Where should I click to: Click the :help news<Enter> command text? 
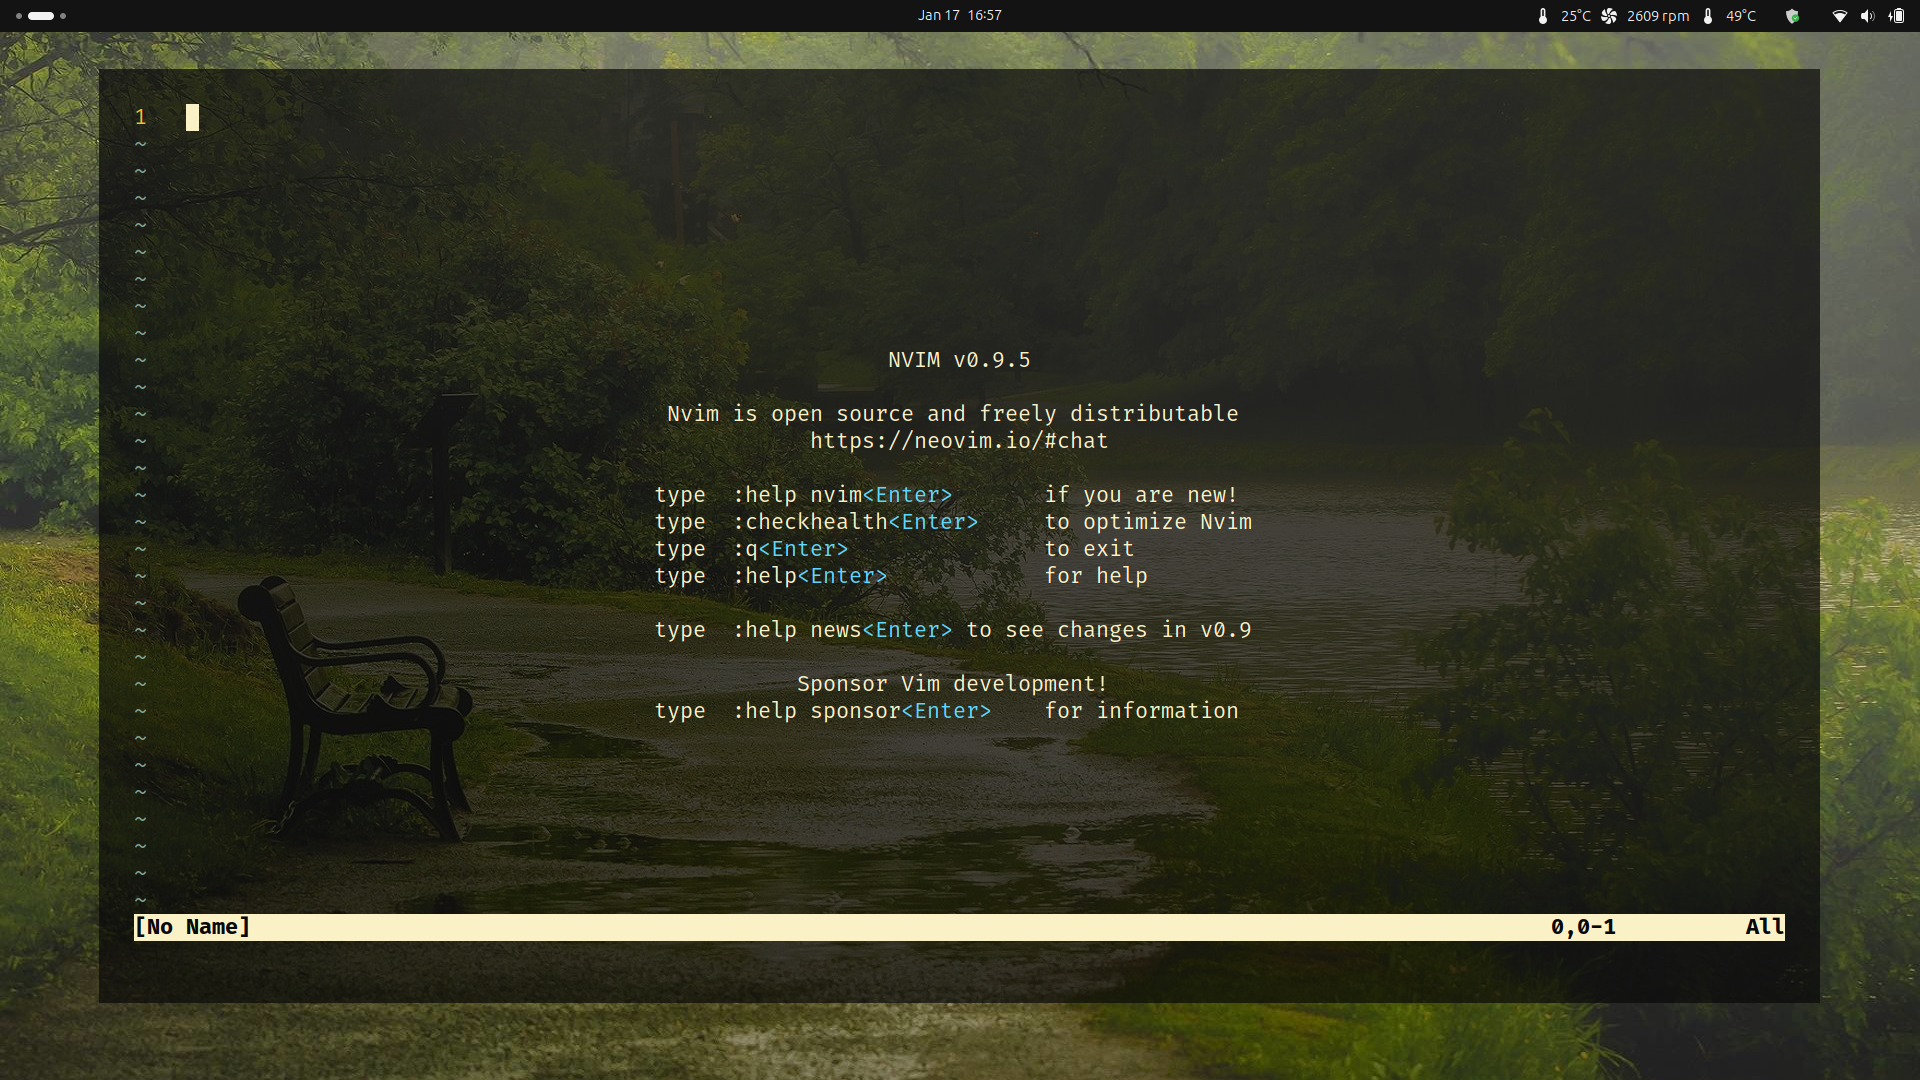(x=842, y=630)
